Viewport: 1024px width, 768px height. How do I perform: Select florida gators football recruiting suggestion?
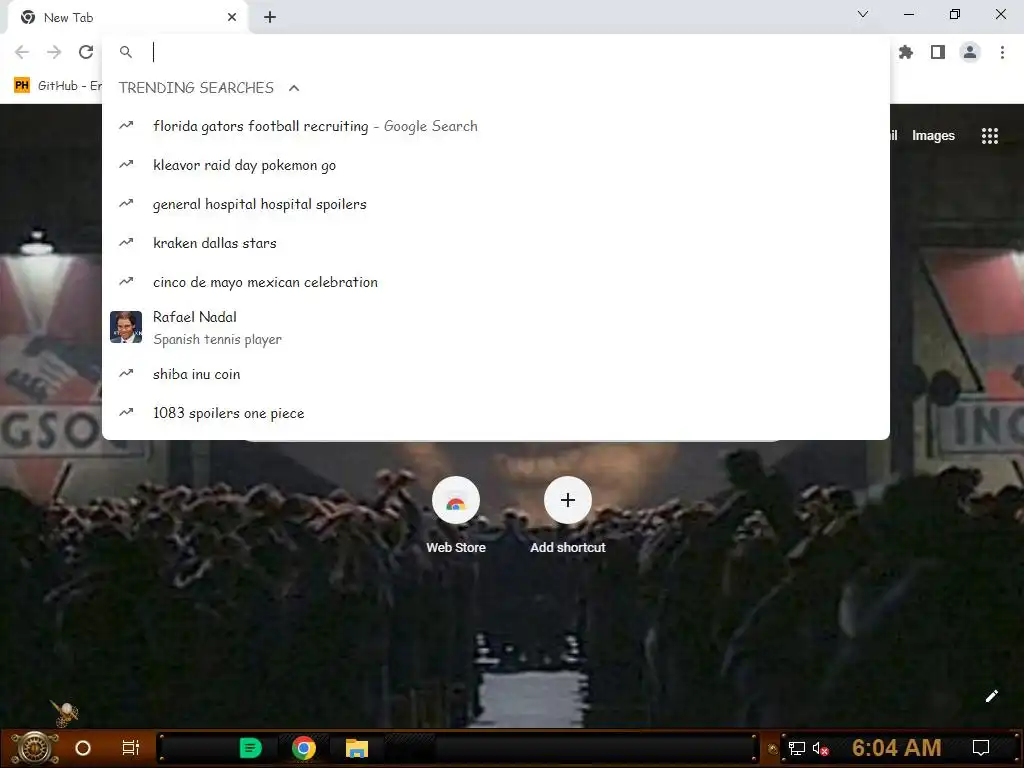tap(496, 126)
